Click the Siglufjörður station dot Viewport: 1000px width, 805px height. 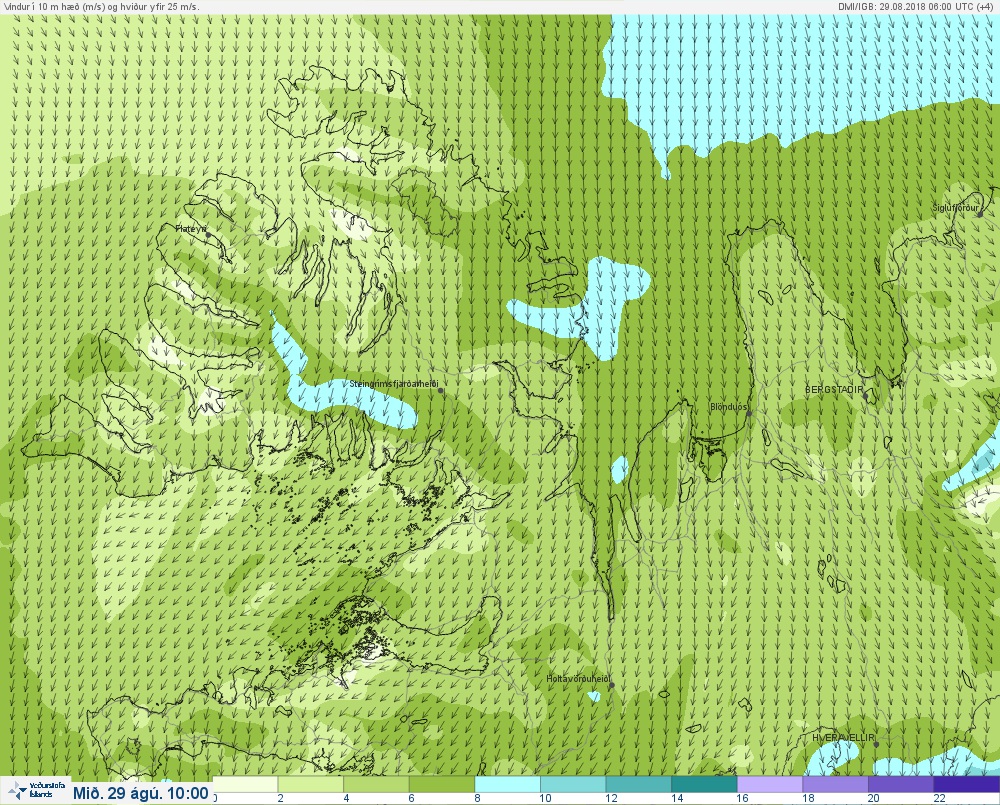pos(980,215)
